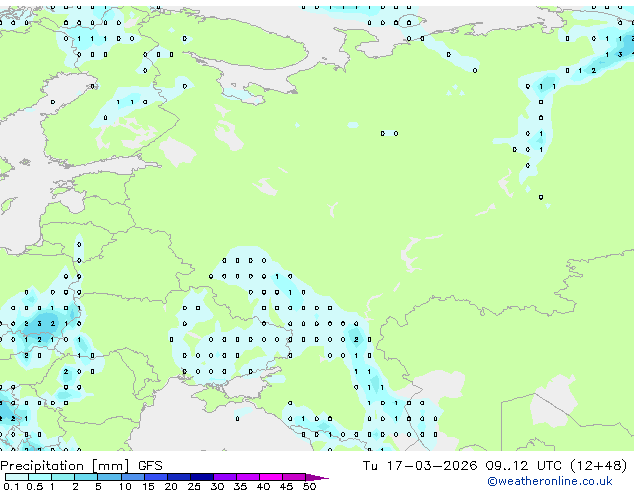Click the legend swatch between 0.1 and 0.5
Viewport: 634px width, 490px height.
17,477
